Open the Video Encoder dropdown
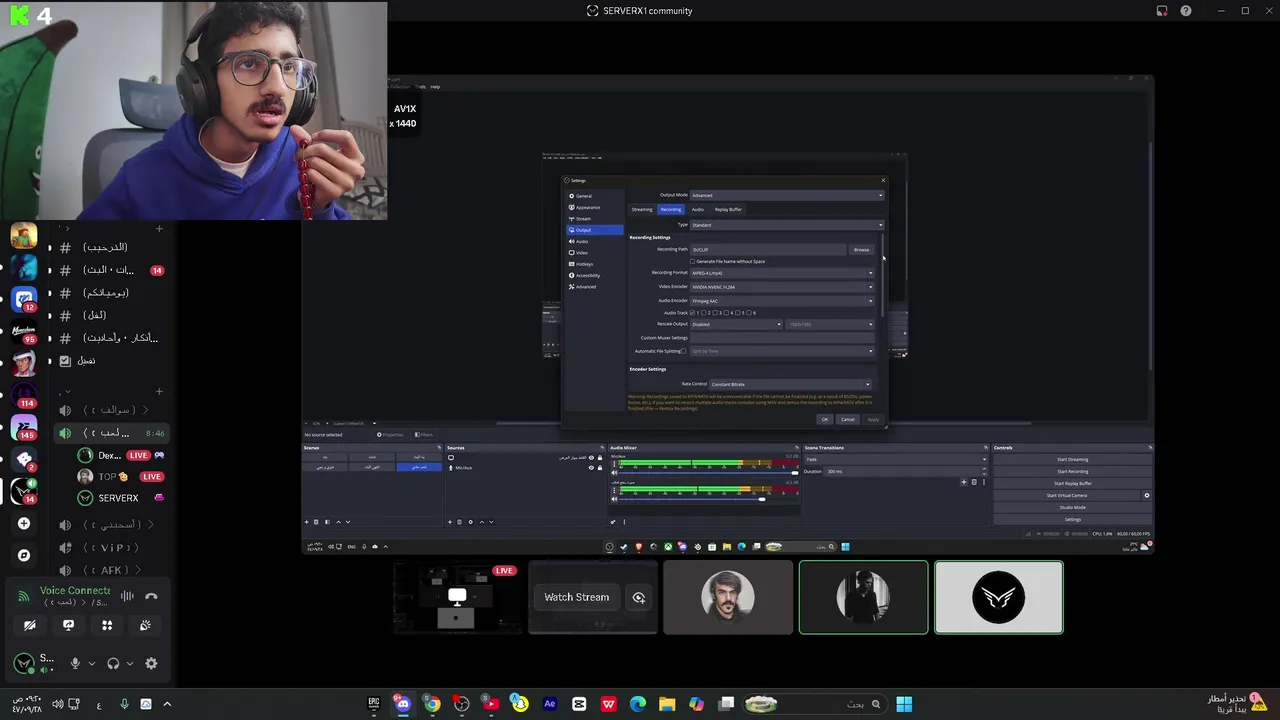The image size is (1280, 720). tap(782, 287)
